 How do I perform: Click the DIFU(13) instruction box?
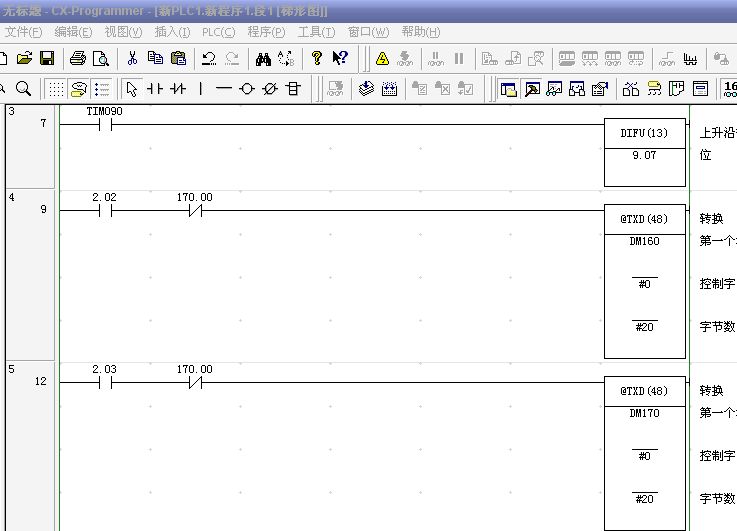(x=644, y=152)
